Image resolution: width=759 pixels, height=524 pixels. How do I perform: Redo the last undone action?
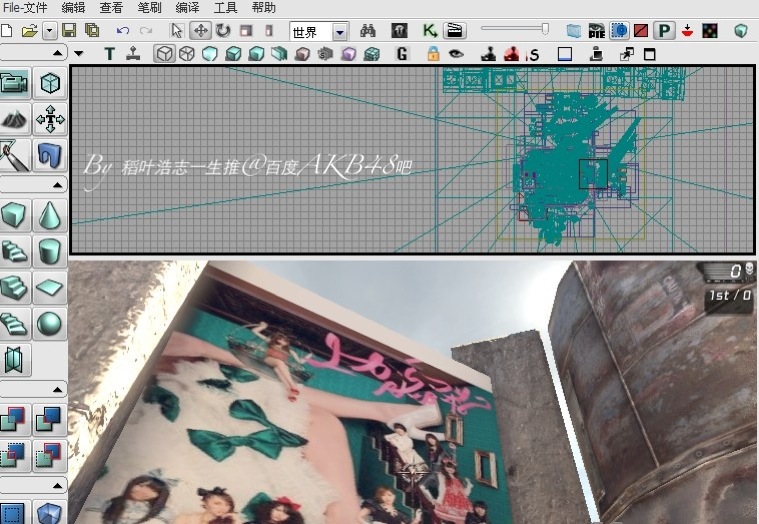pos(146,31)
